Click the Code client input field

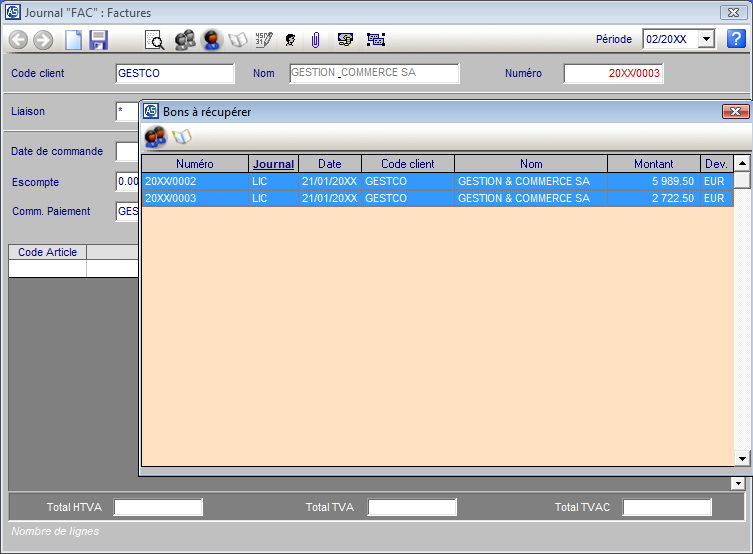point(175,73)
